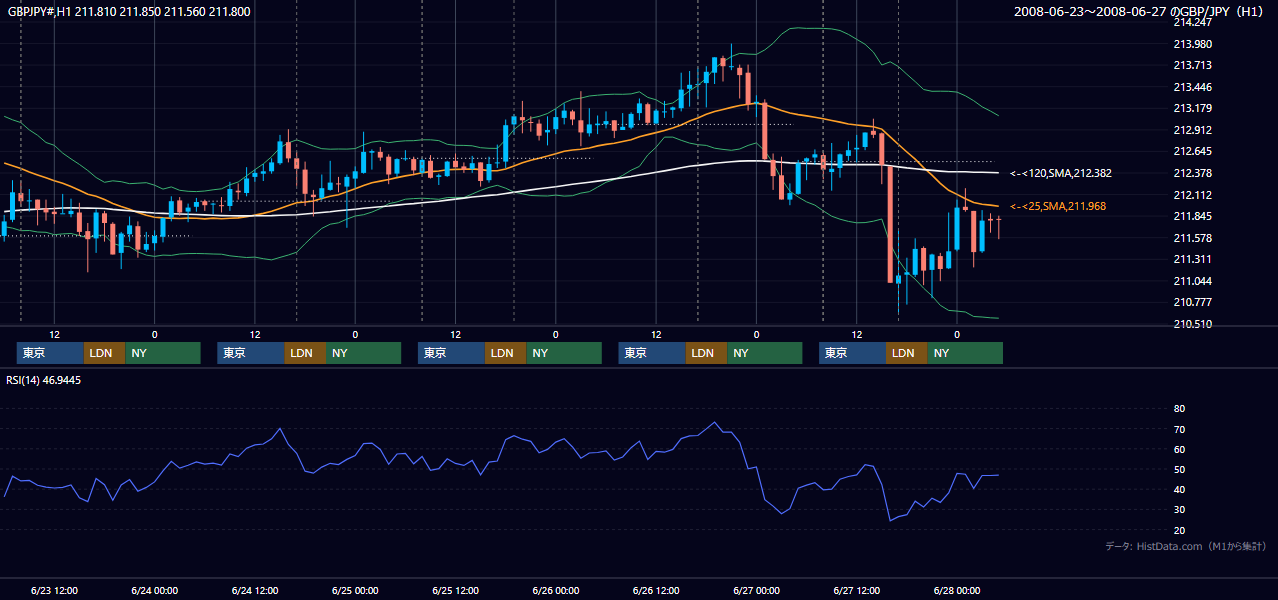Viewport: 1278px width, 600px height.
Task: Click the 6/26 12:00 date label
Action: [x=656, y=590]
